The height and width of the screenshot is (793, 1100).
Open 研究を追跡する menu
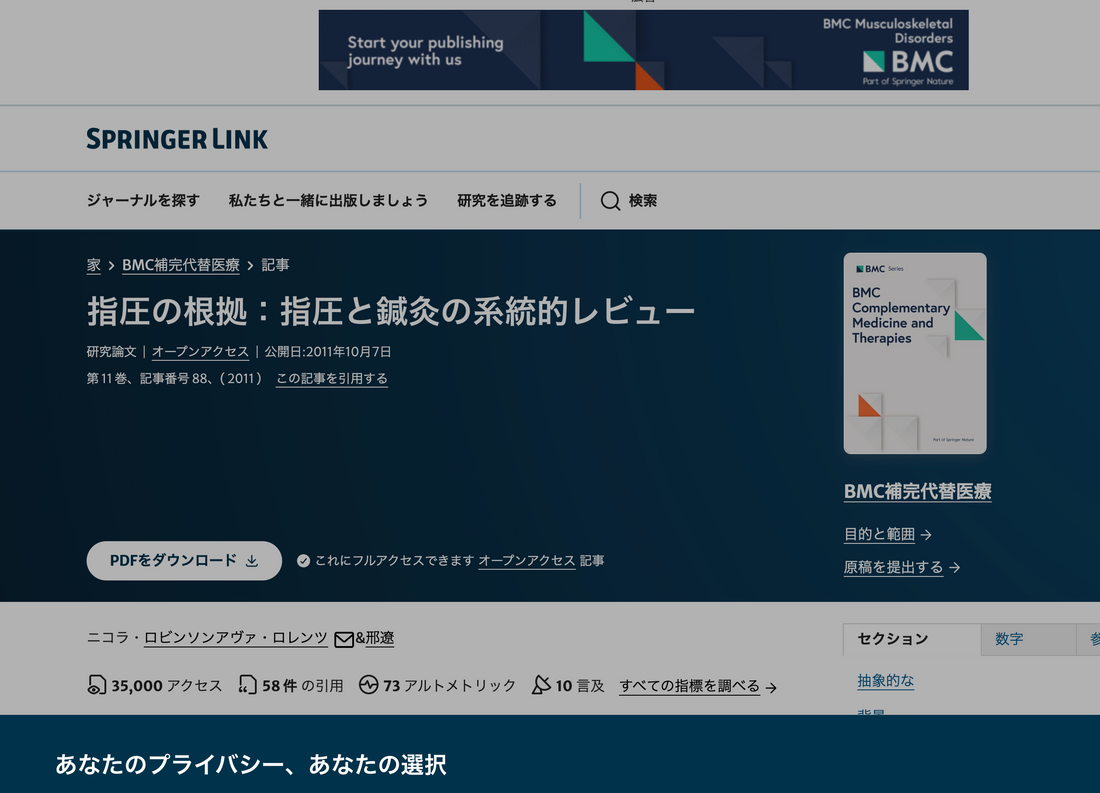pyautogui.click(x=507, y=201)
